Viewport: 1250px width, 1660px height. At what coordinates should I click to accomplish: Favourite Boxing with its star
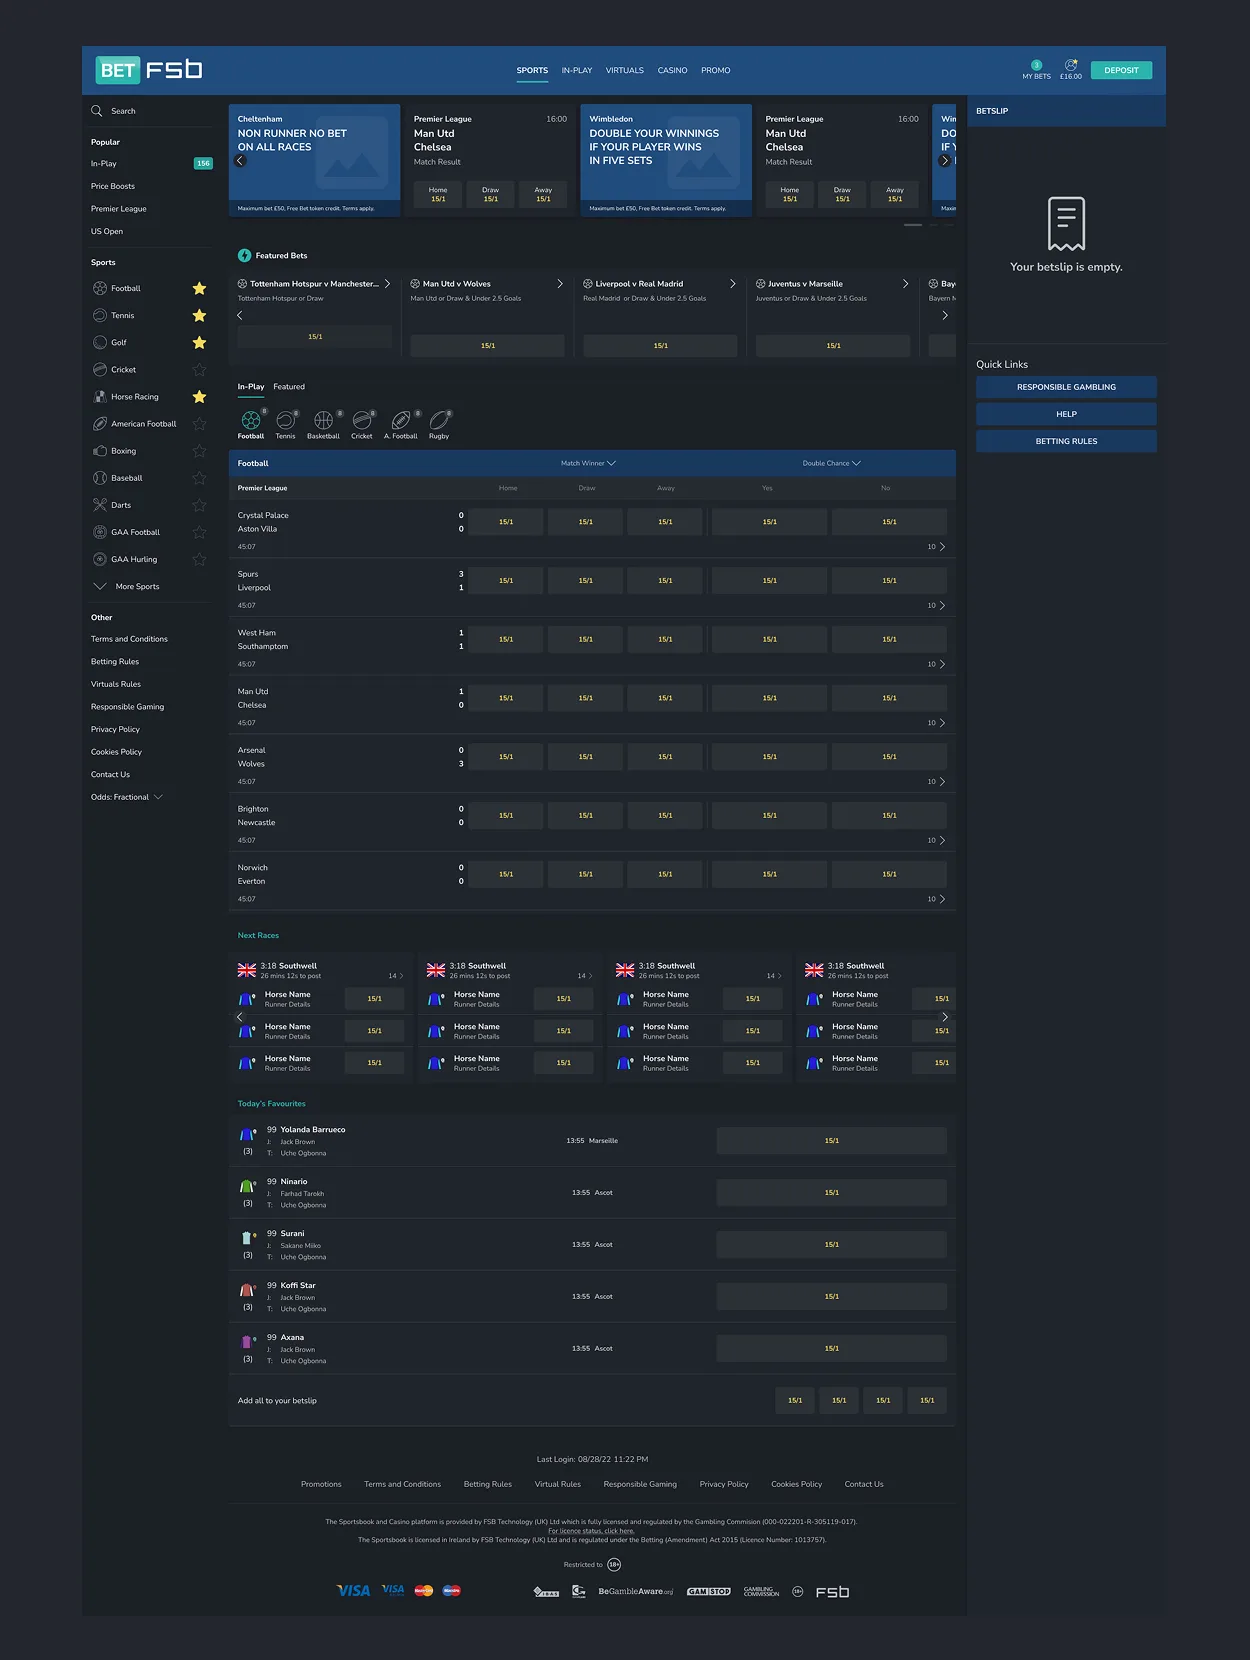point(199,451)
